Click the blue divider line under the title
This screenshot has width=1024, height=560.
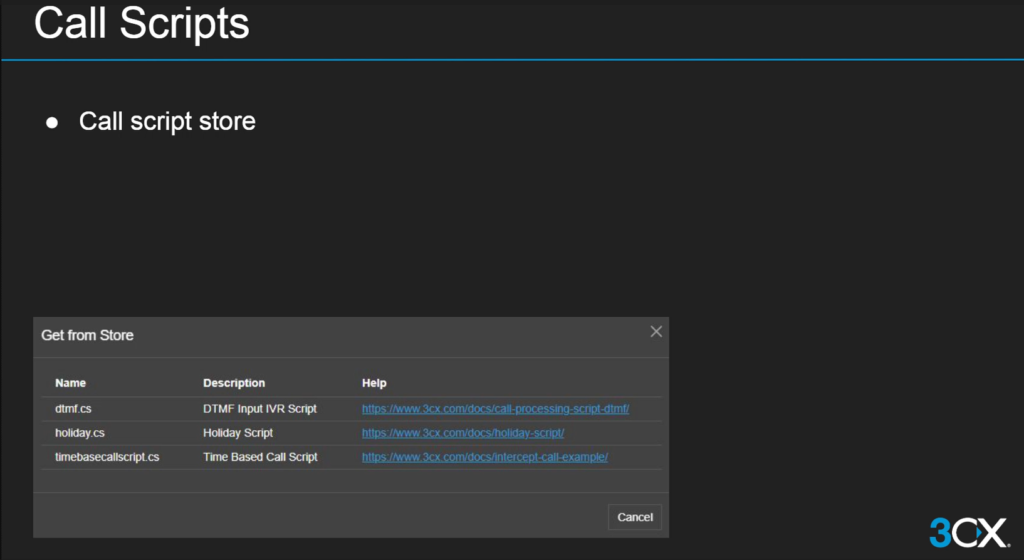tap(512, 60)
